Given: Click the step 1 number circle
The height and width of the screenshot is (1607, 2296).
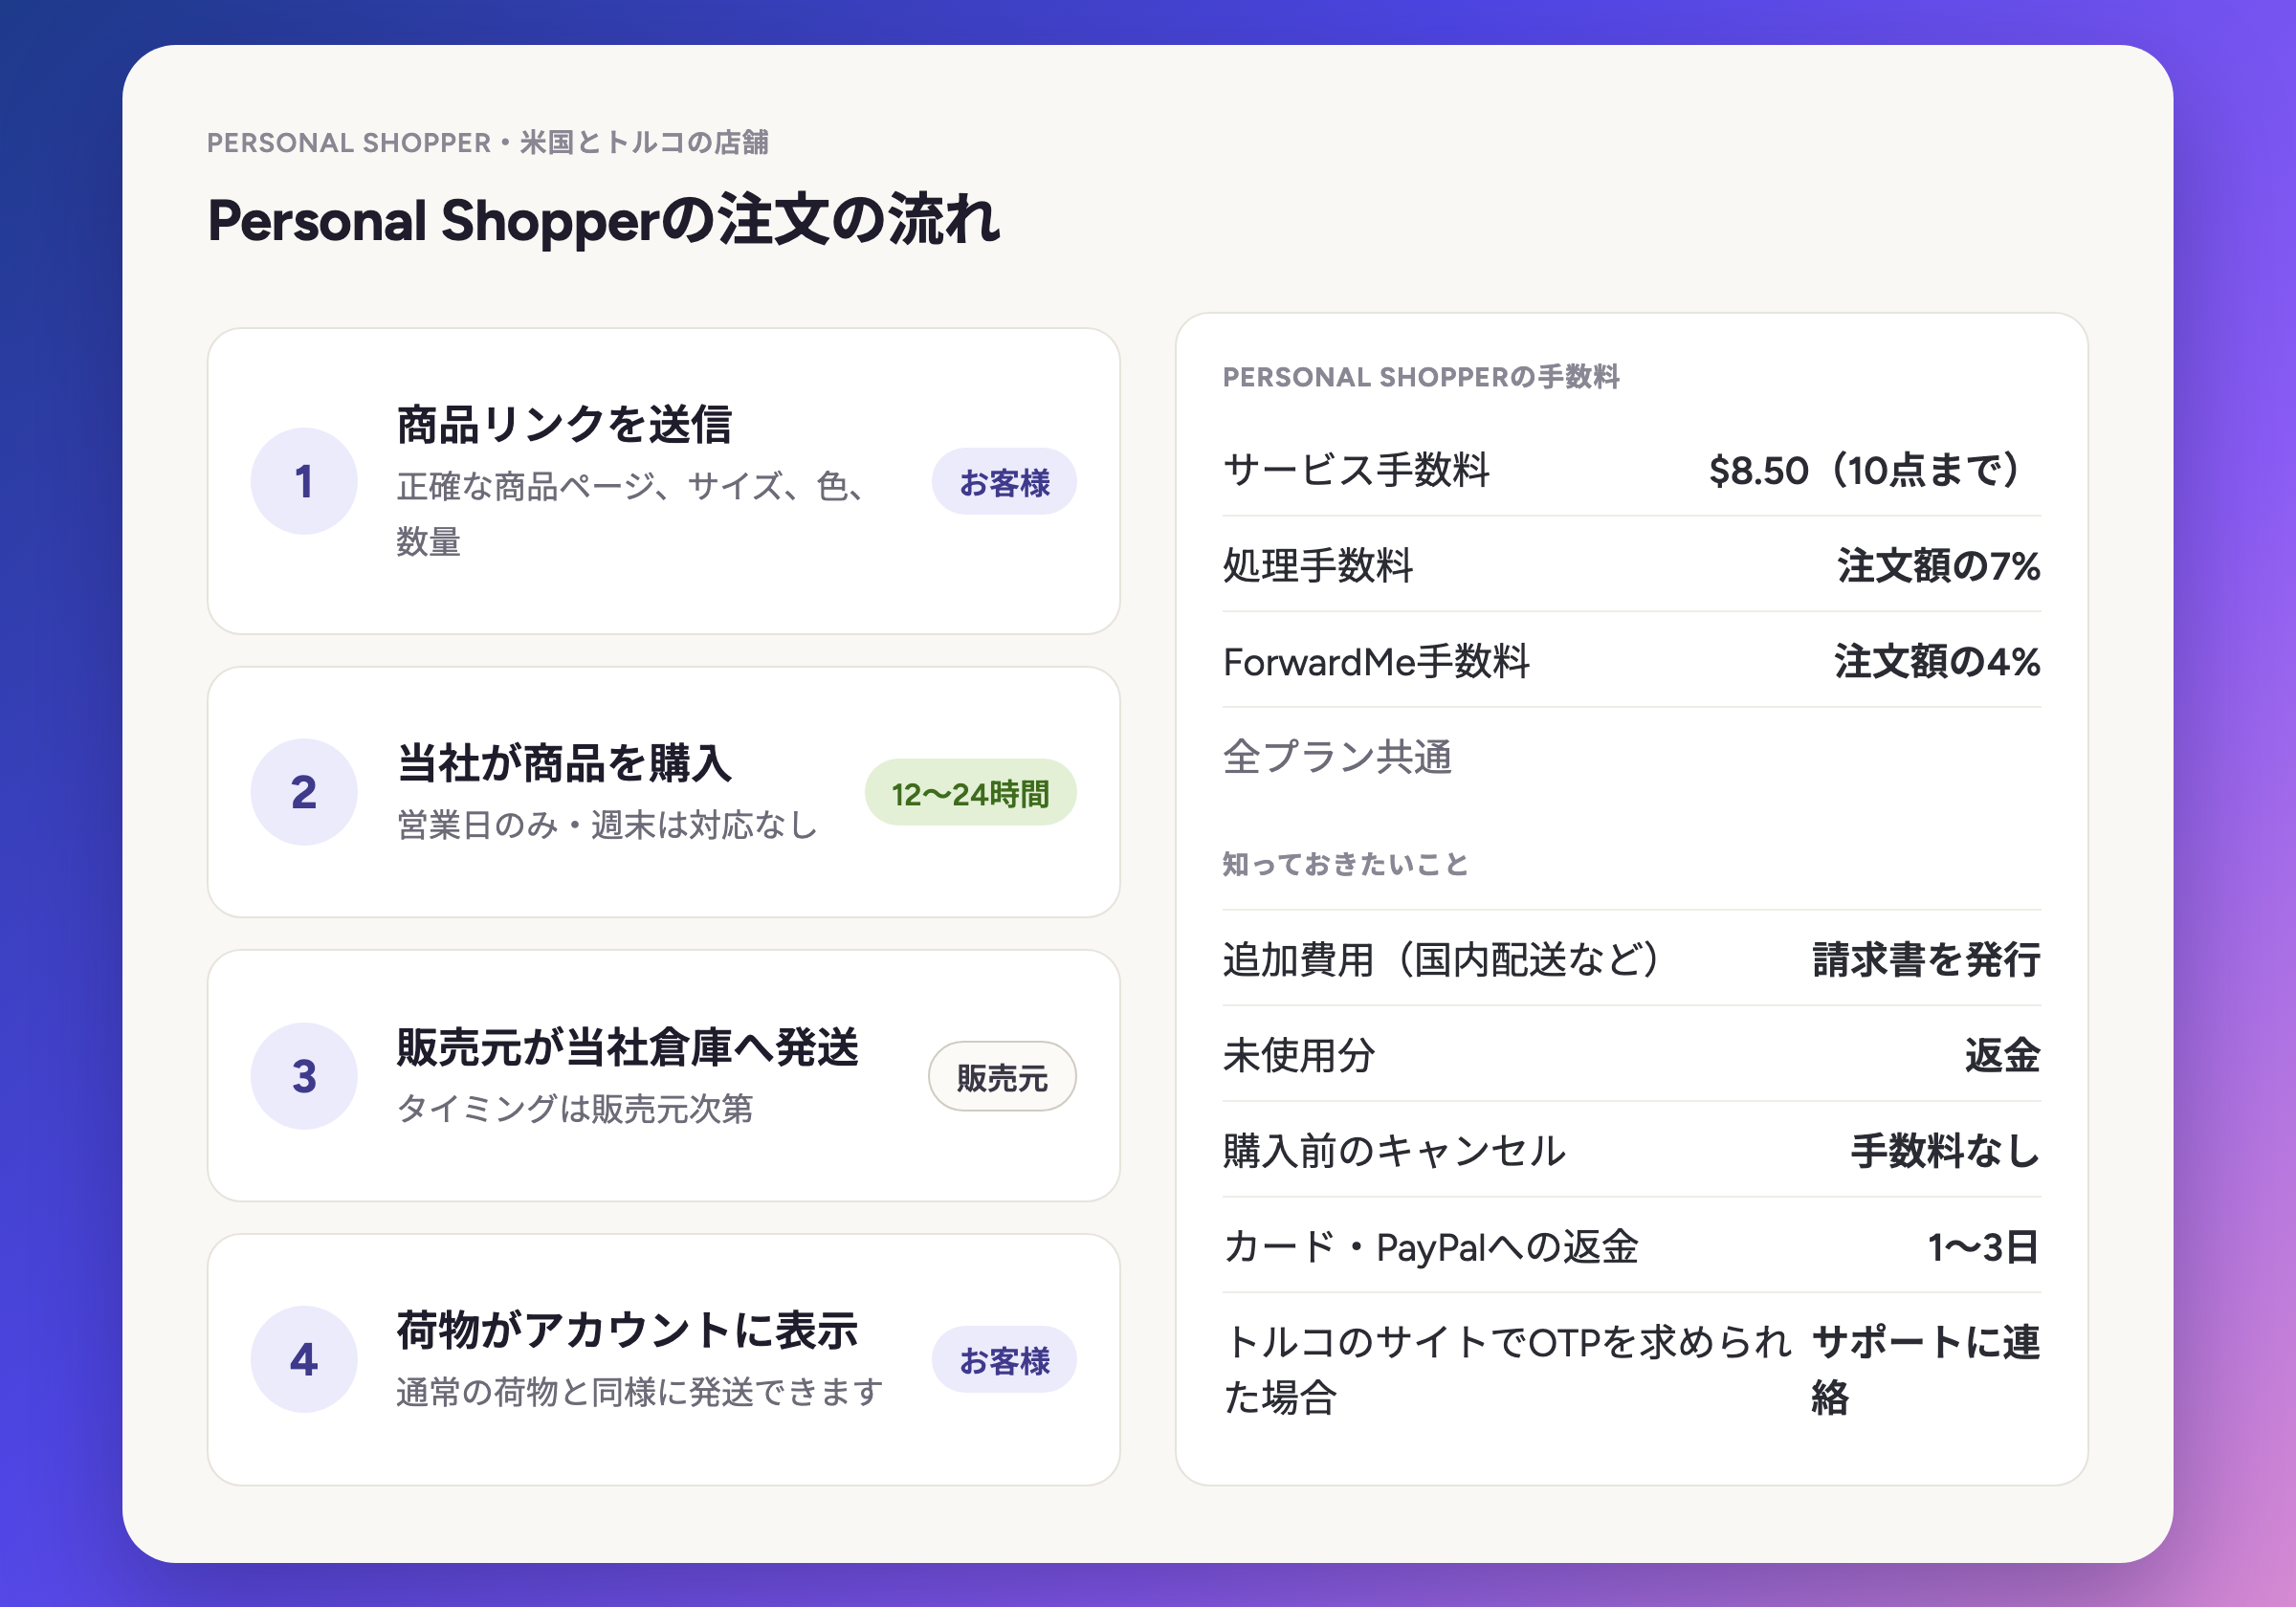Looking at the screenshot, I should point(304,481).
